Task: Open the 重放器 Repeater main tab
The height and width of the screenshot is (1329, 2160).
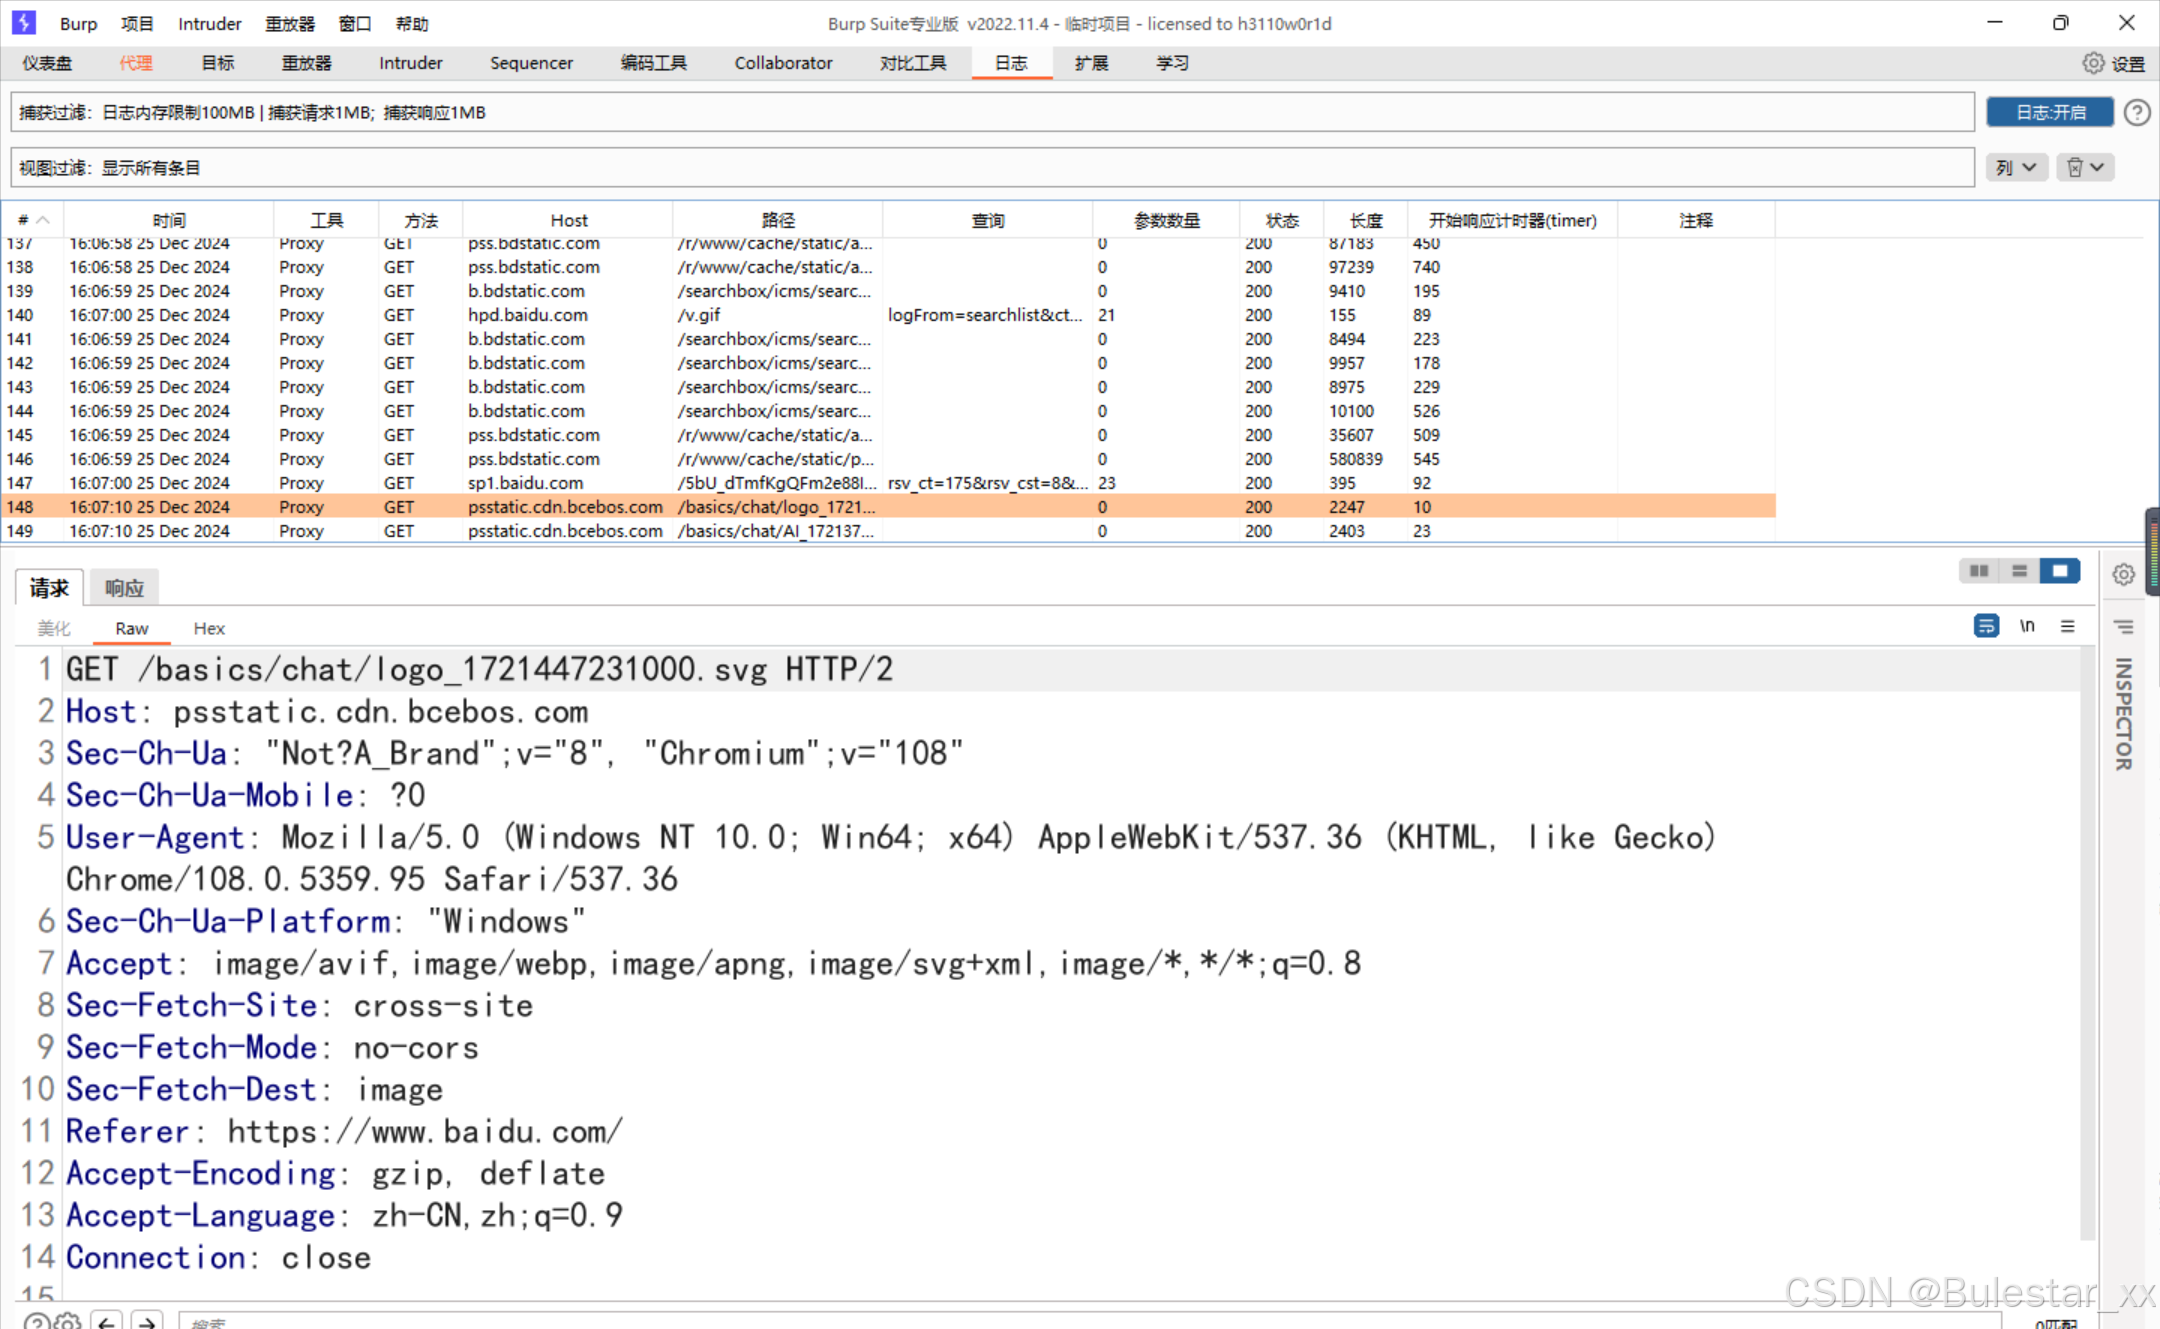Action: pos(306,63)
